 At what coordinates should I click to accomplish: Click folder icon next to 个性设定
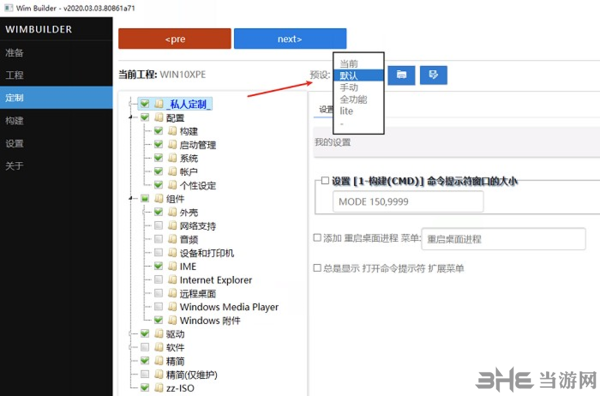173,185
